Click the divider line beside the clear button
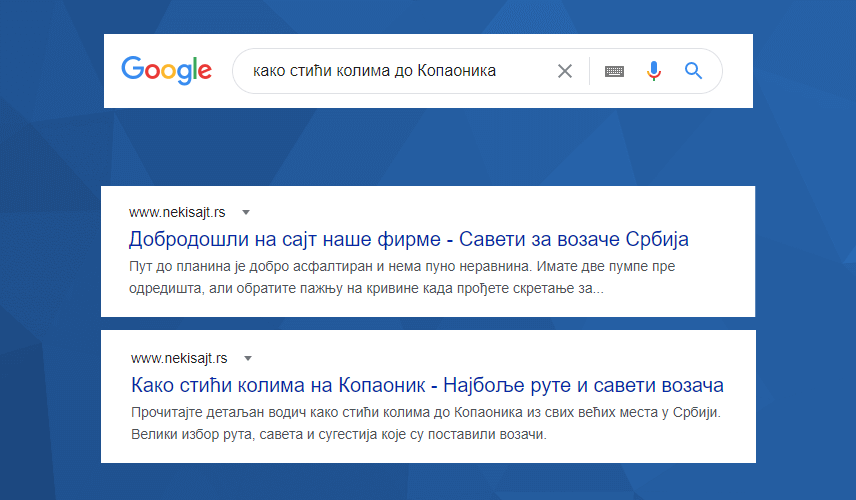 pyautogui.click(x=590, y=71)
